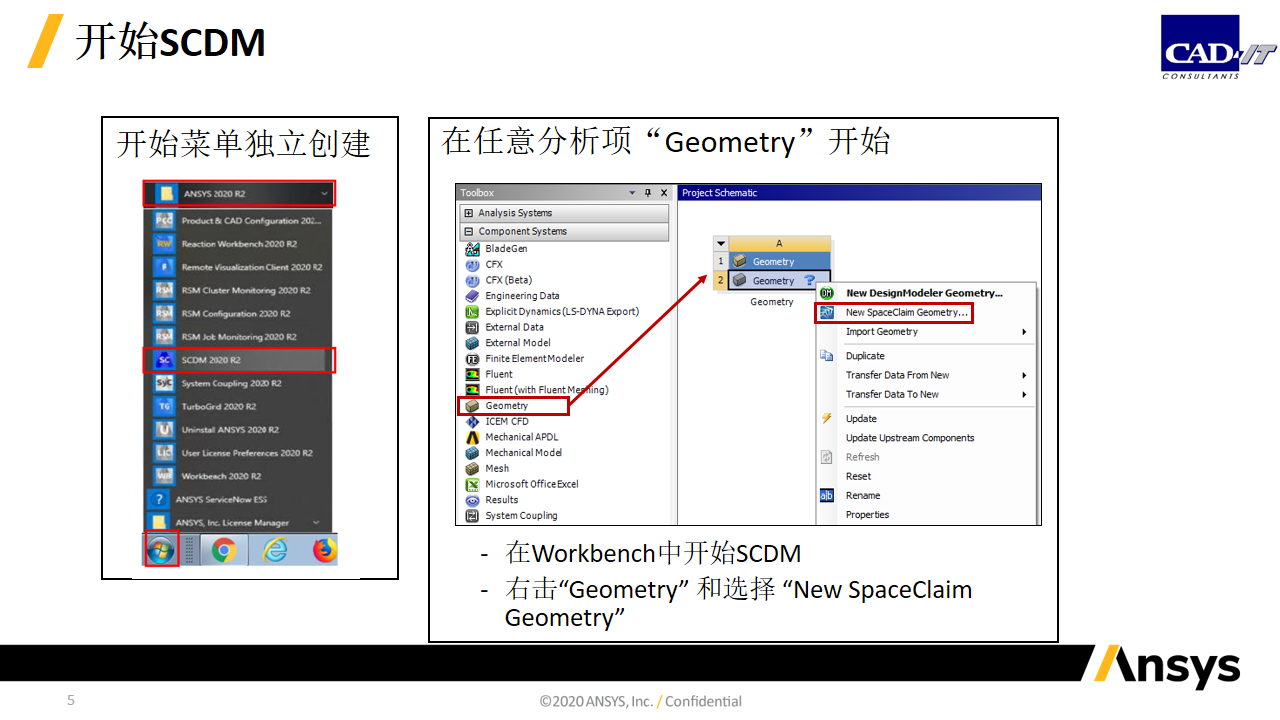Open Product & CAD Configuration 2020 entry

point(239,220)
